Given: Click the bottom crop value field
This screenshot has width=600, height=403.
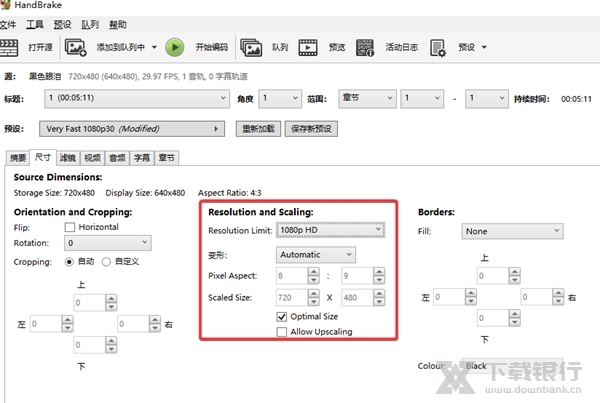Looking at the screenshot, I should tap(90, 345).
